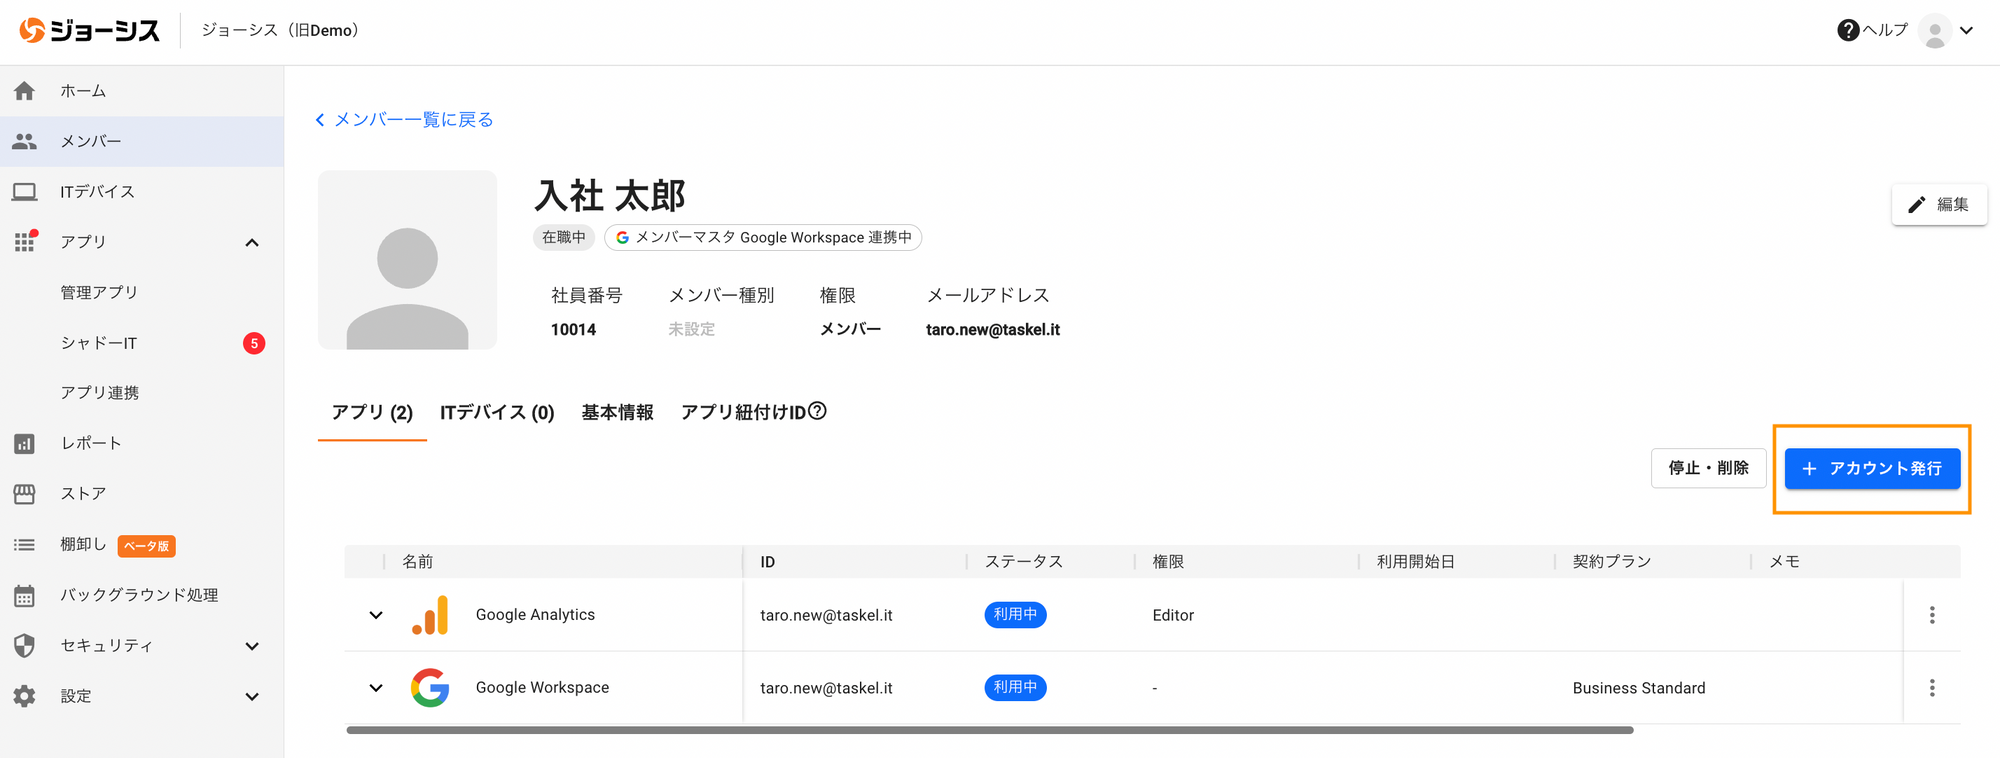Click the info icon beside アプリ紐付けID

click(817, 411)
